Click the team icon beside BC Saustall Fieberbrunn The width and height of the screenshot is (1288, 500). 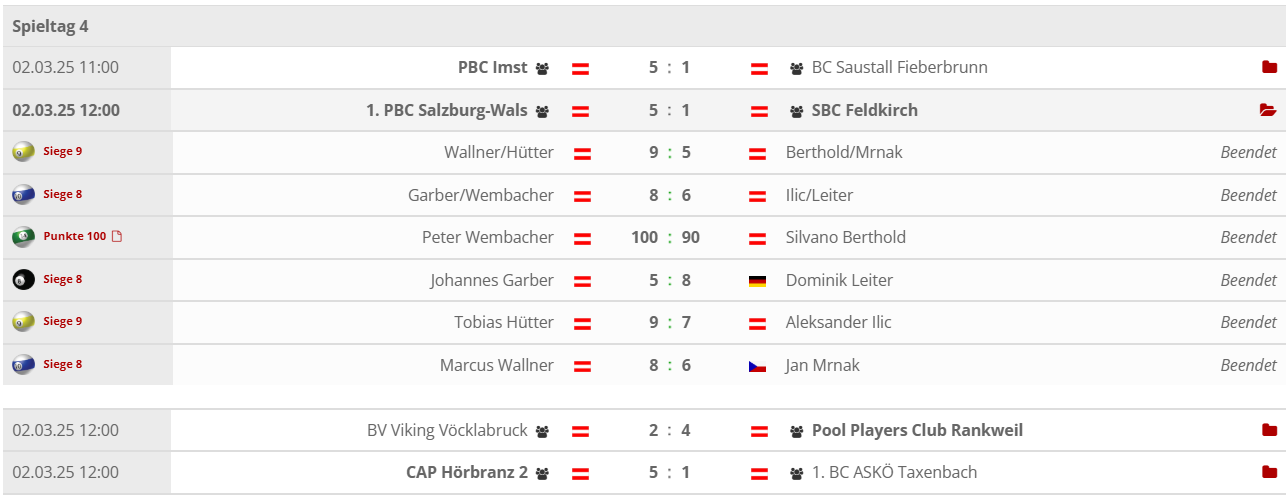796,69
